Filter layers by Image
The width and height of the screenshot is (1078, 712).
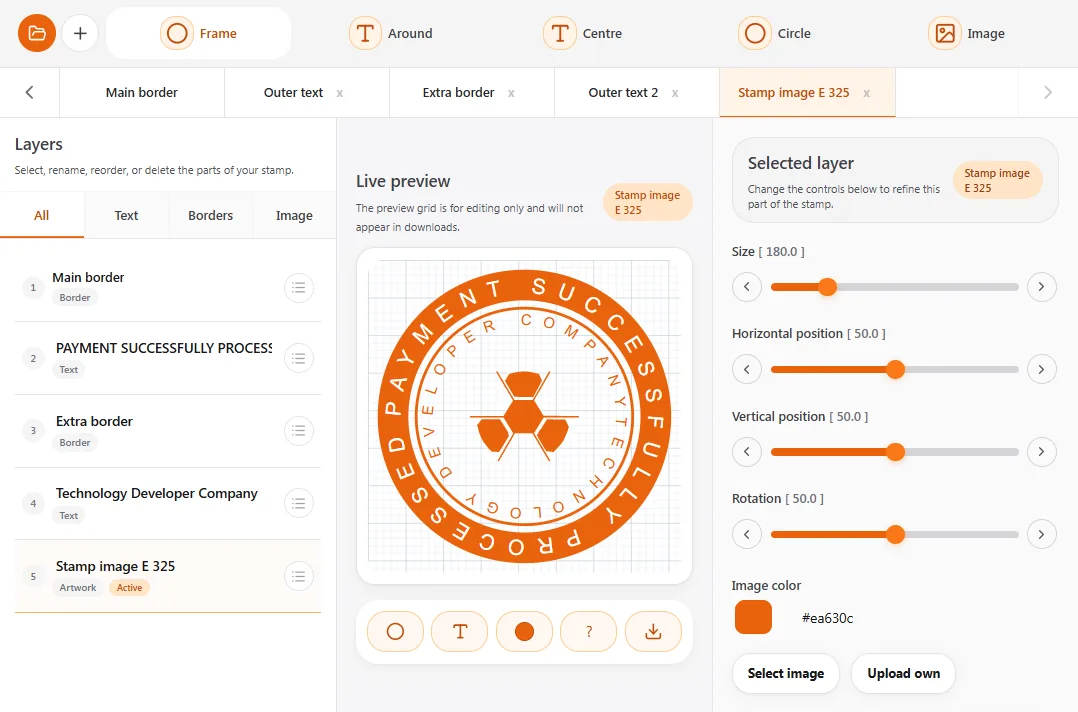click(294, 215)
